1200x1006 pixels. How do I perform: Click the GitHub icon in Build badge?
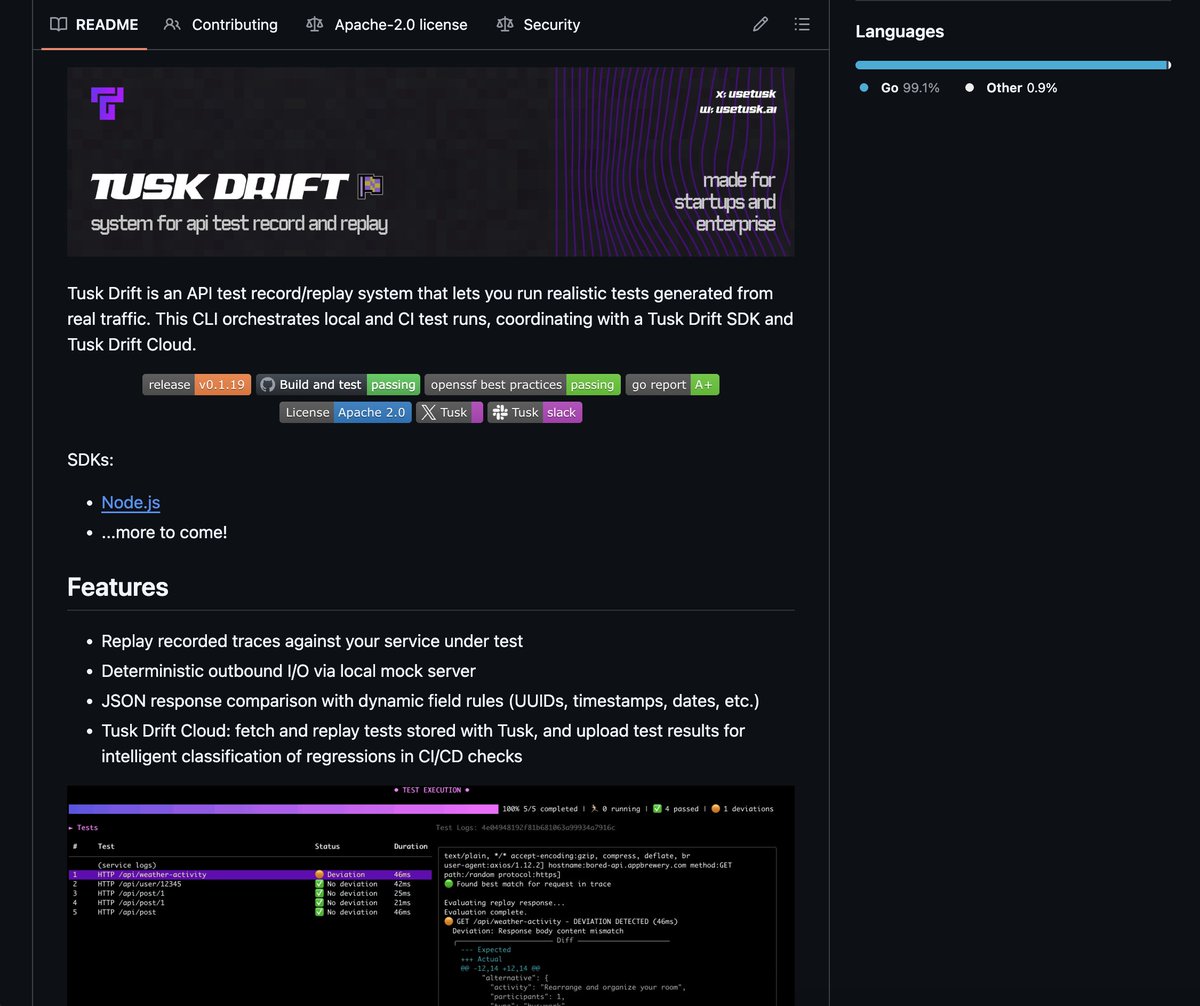coord(267,384)
